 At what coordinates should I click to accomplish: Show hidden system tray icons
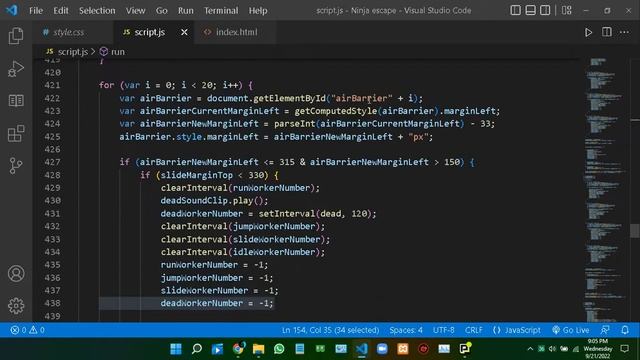pos(530,349)
